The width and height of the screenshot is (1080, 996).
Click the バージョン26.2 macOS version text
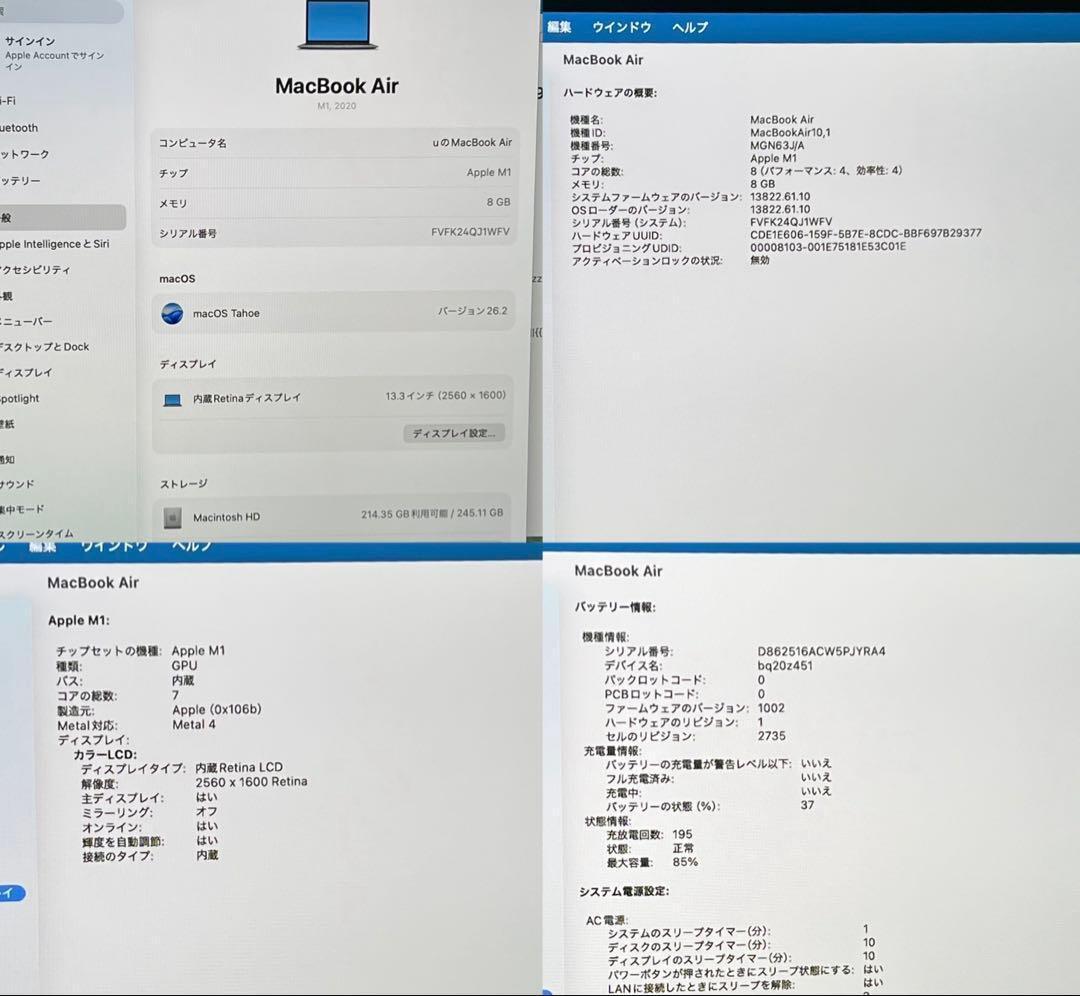point(472,311)
